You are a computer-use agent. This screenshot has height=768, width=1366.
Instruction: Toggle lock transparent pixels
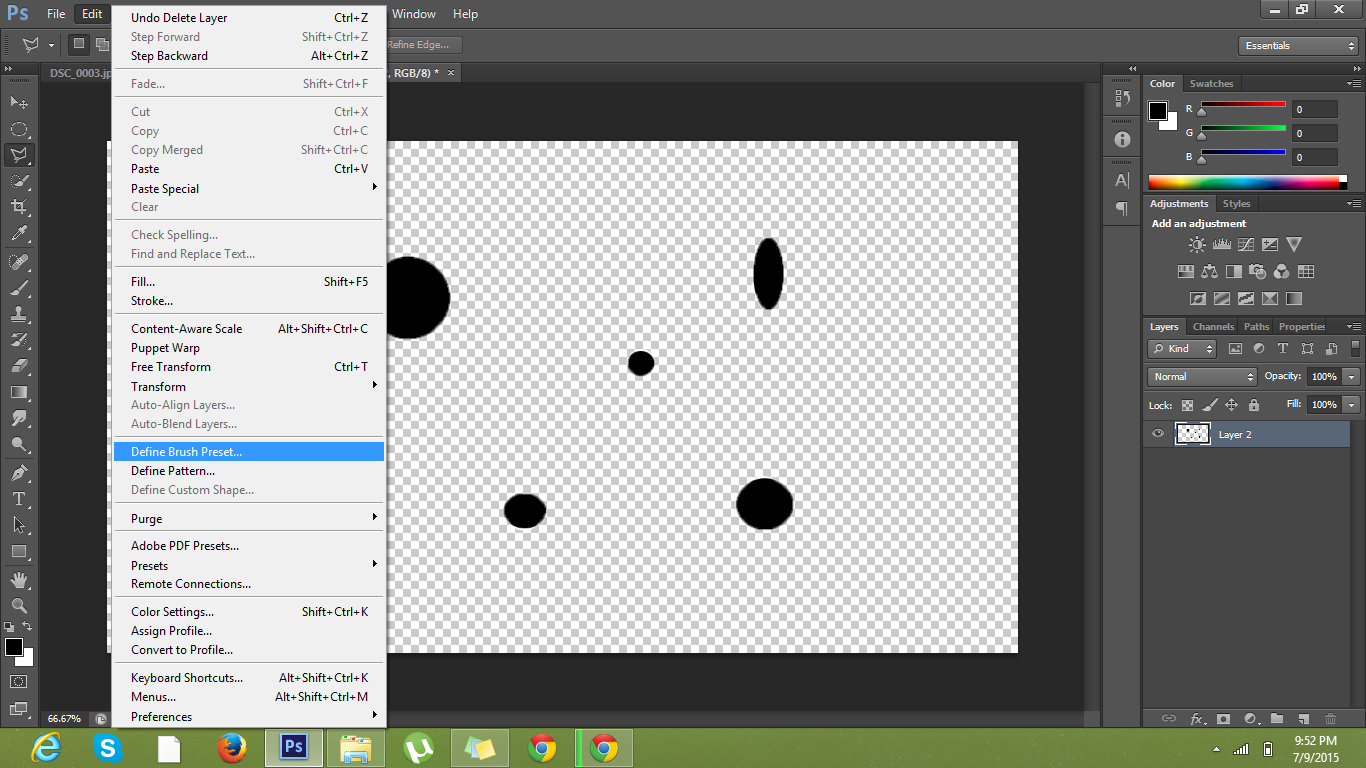tap(1187, 405)
